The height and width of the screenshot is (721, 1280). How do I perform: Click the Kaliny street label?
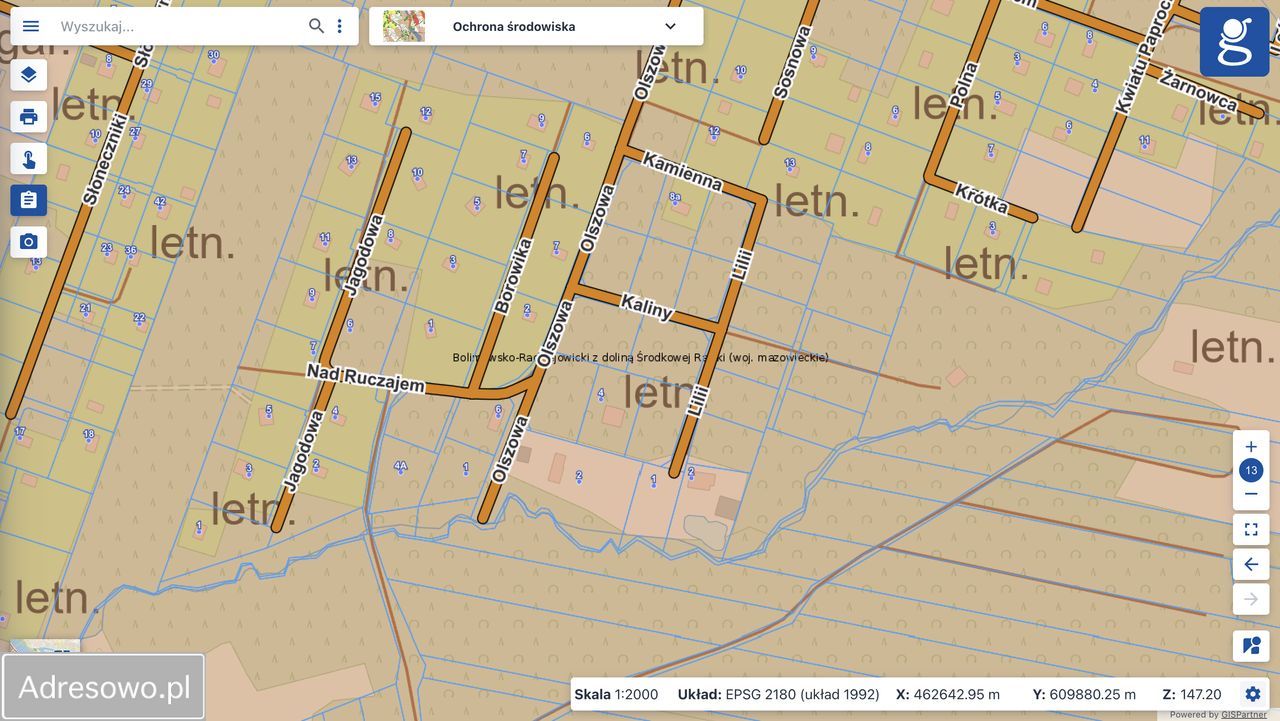click(x=646, y=305)
